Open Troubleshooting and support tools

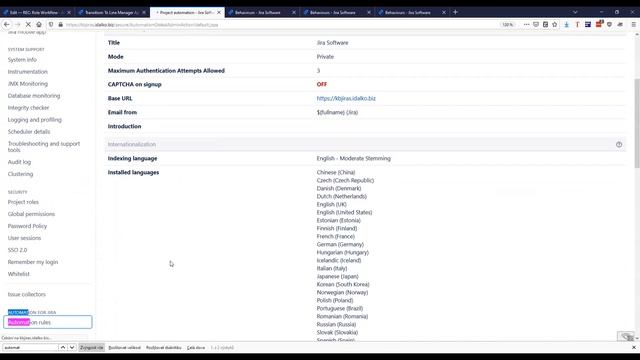44,147
